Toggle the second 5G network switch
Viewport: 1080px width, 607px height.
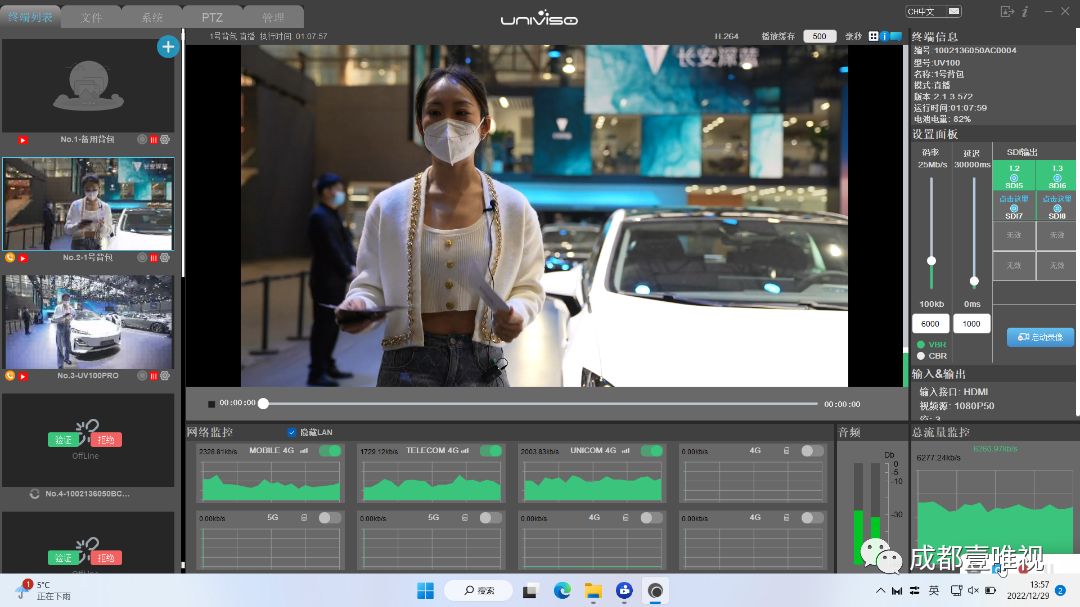[491, 518]
